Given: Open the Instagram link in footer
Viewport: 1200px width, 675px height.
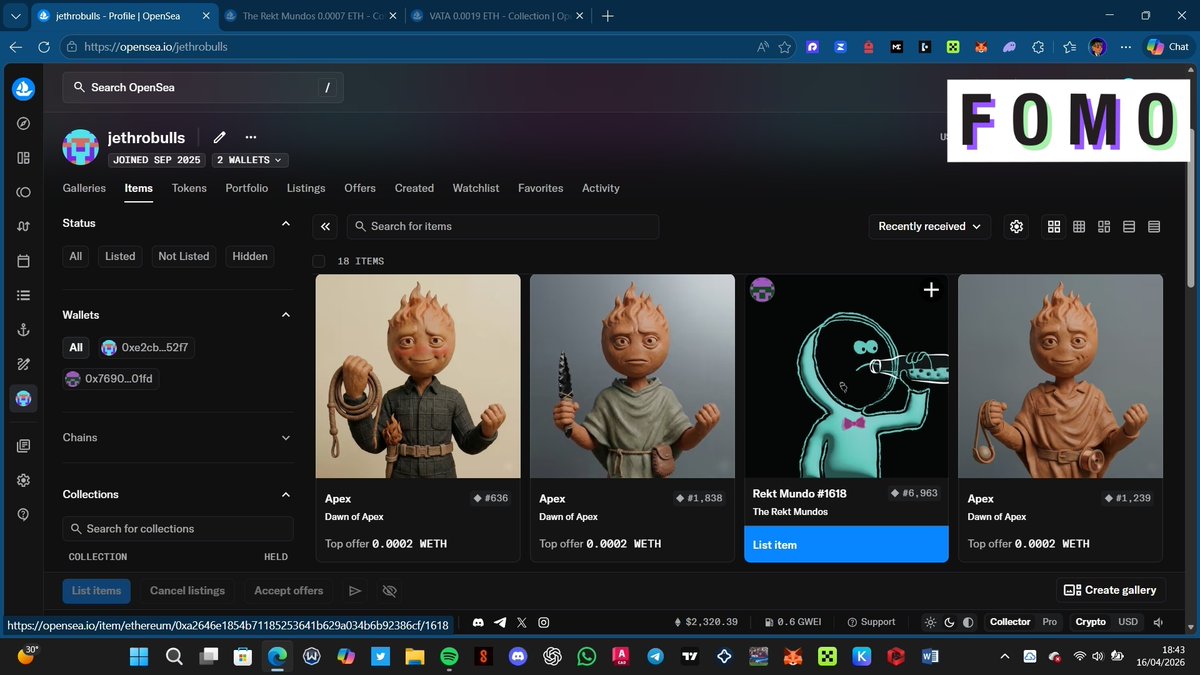Looking at the screenshot, I should point(544,622).
